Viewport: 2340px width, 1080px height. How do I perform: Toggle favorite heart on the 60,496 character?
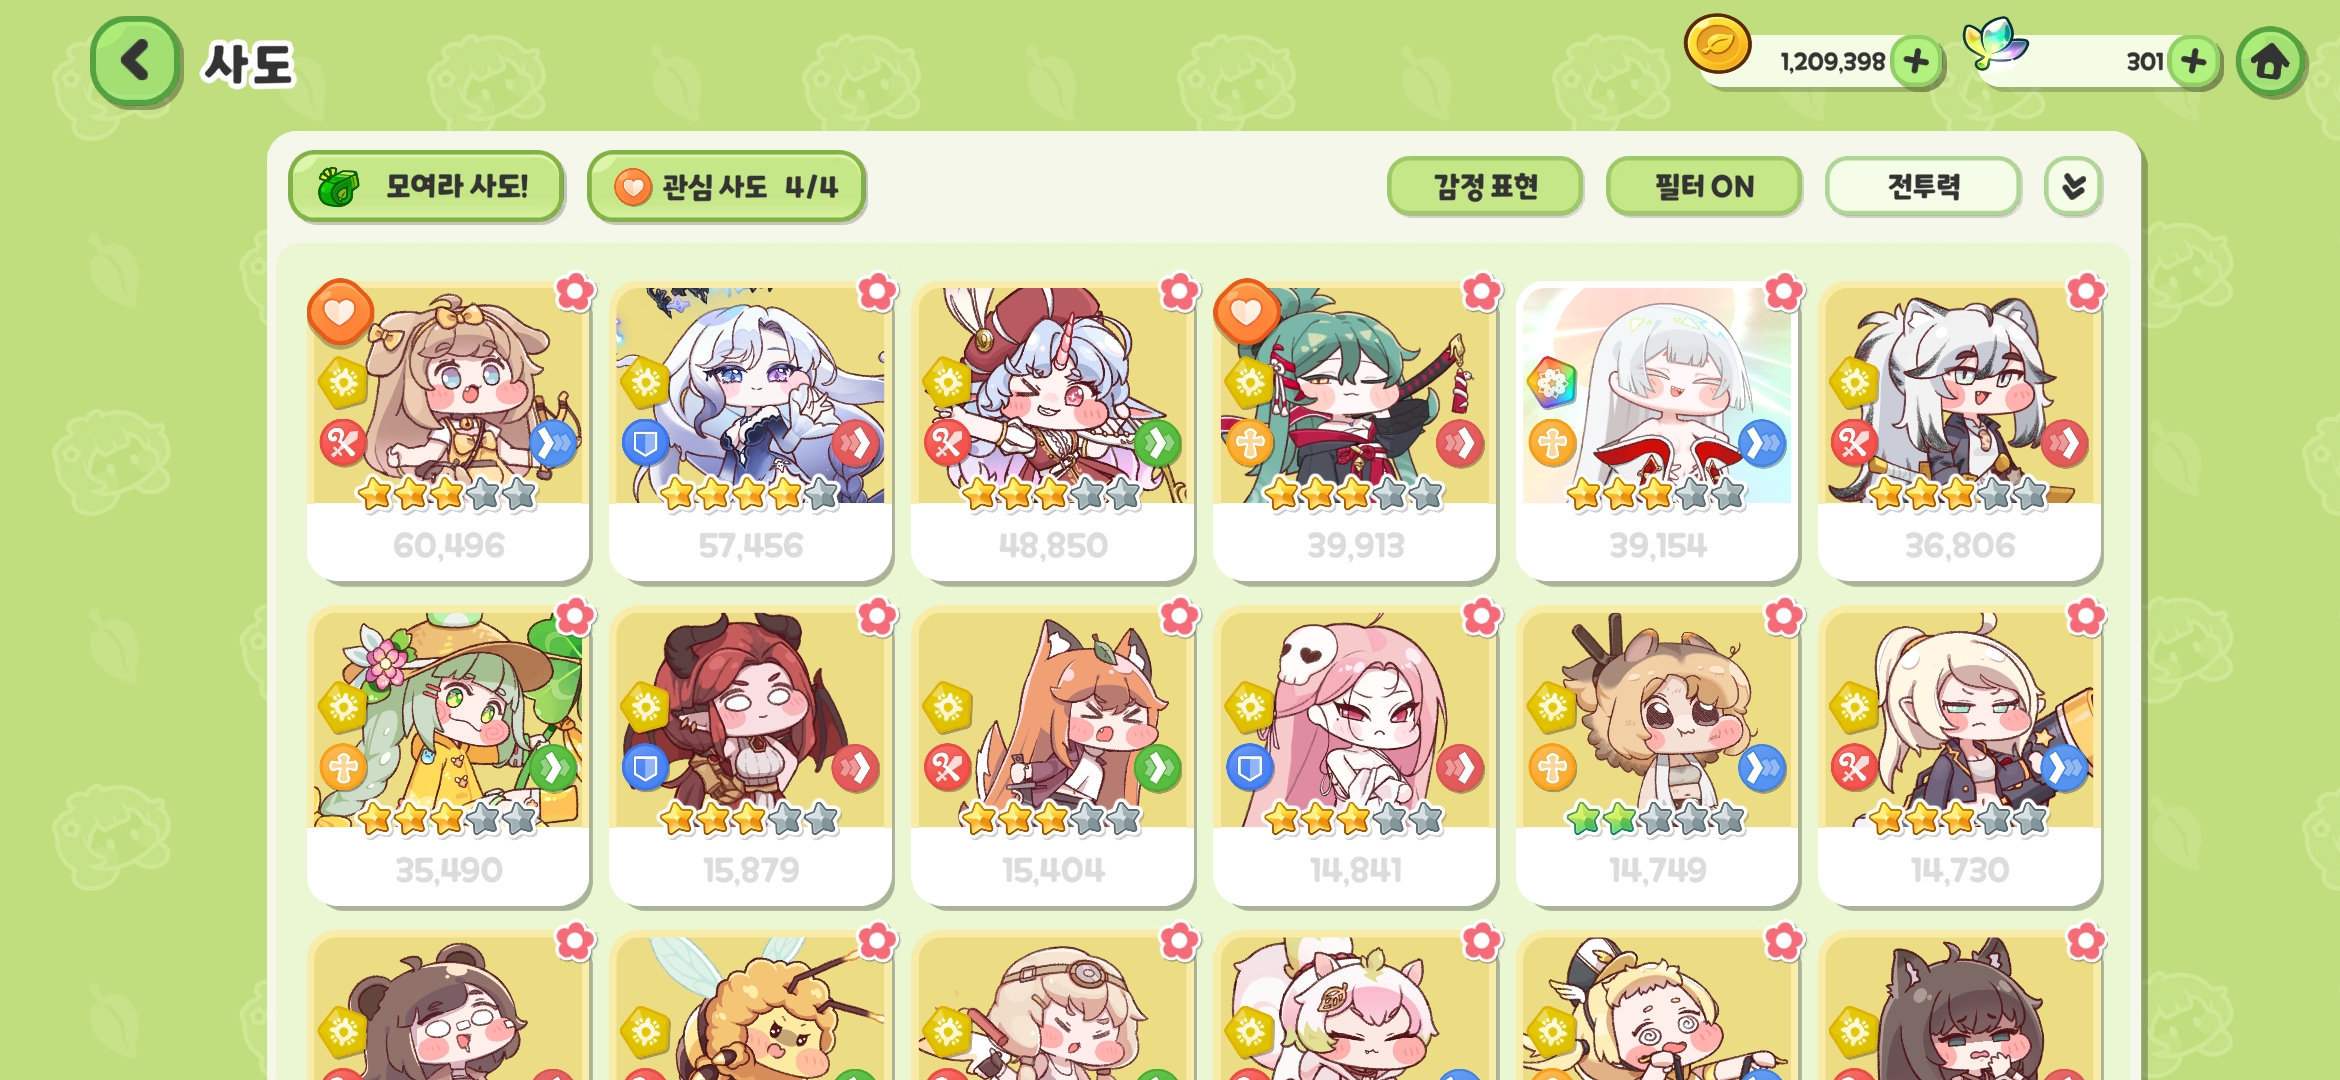coord(340,312)
